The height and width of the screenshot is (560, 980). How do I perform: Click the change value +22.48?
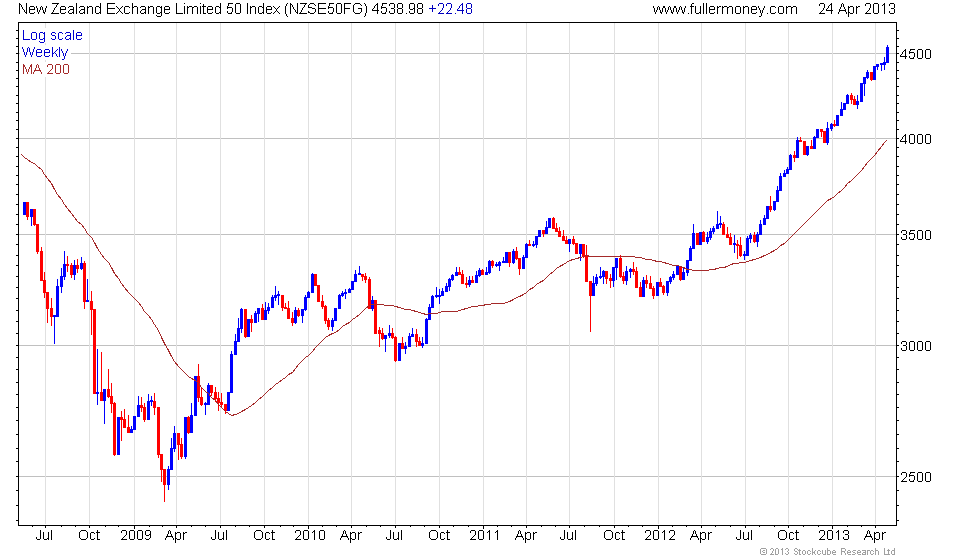(x=450, y=9)
